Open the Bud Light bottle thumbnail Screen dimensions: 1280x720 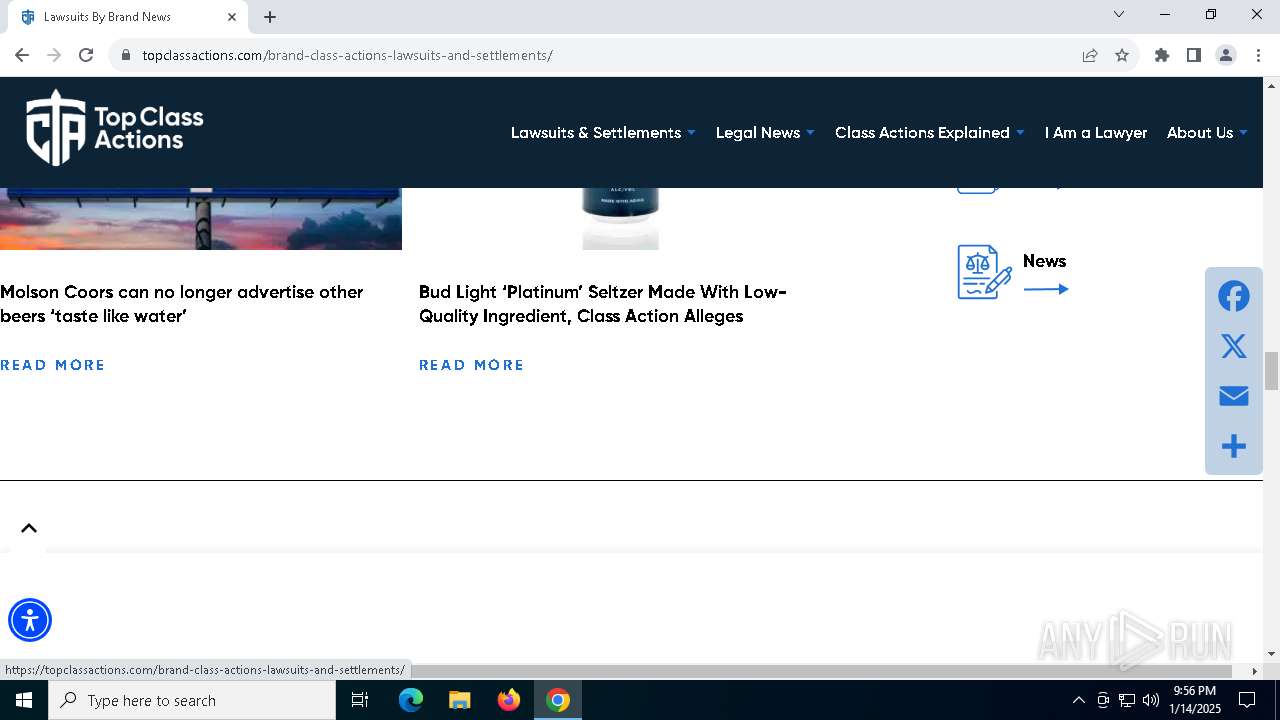point(620,219)
